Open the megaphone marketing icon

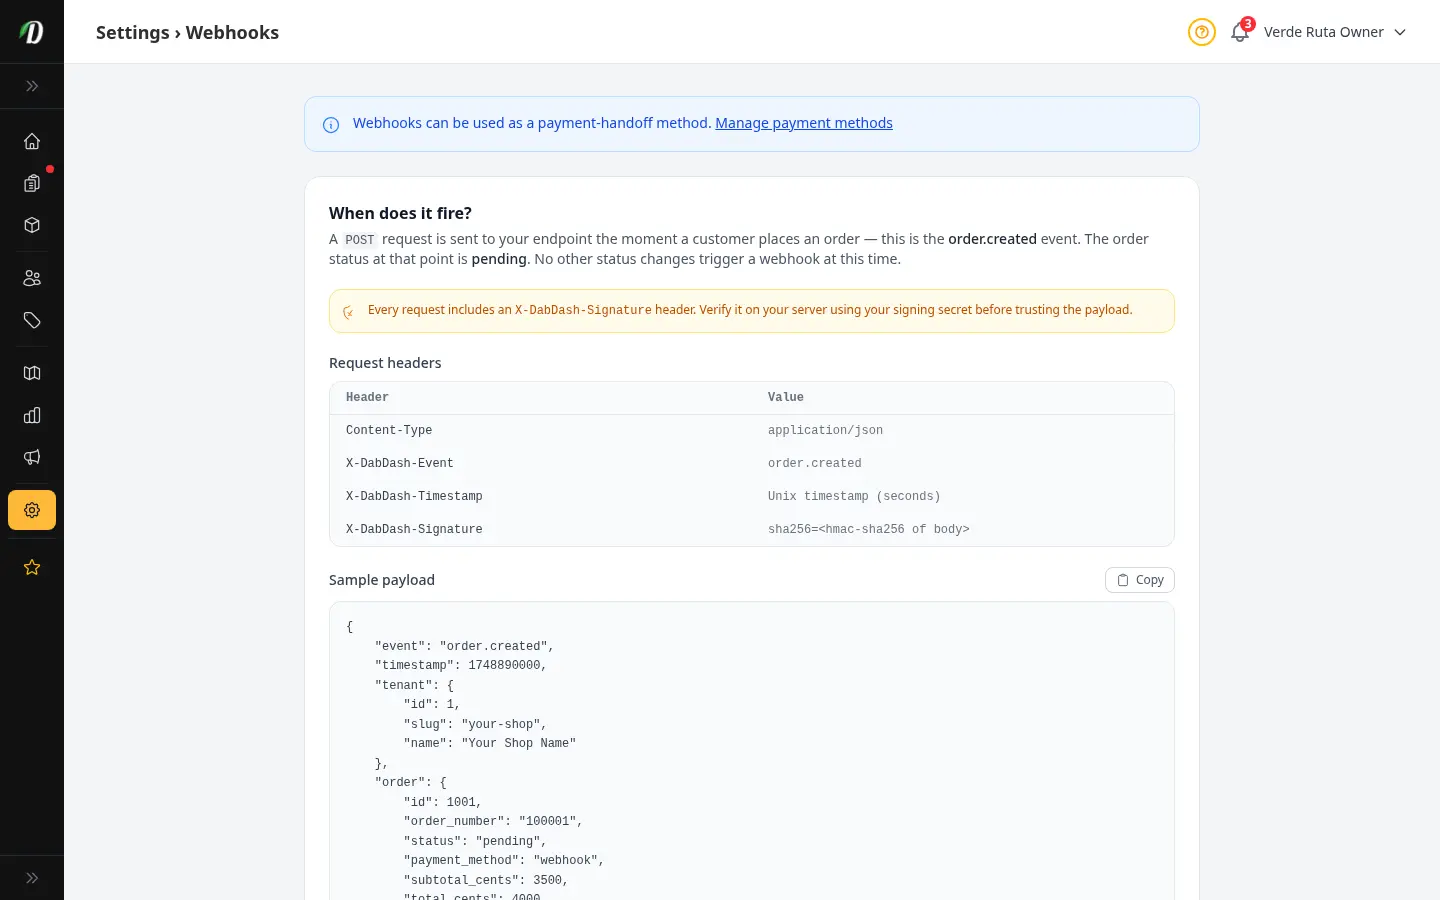32,457
